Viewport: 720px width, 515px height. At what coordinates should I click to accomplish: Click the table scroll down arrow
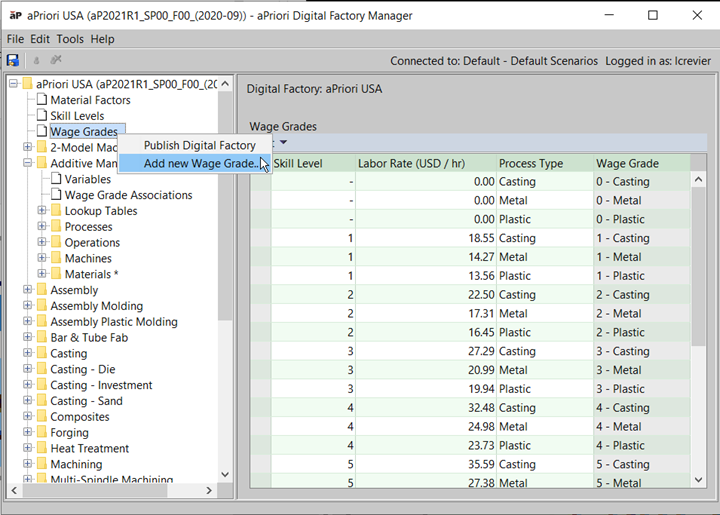tap(698, 480)
